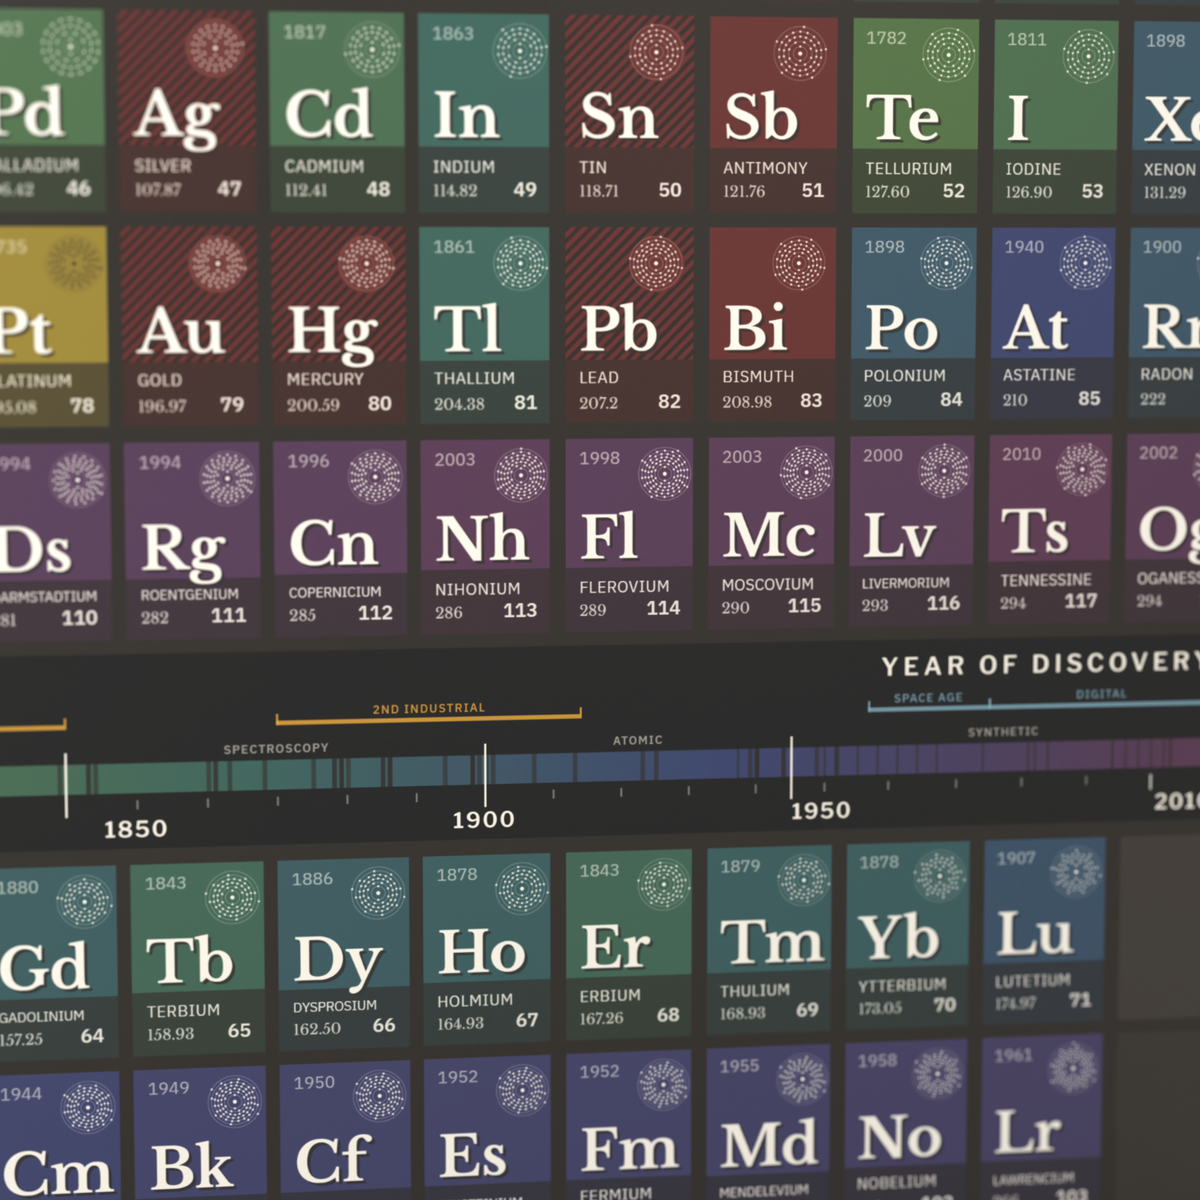Click the electron shell diagram on the Holmium card
Screen dimensions: 1200x1200
coord(522,888)
